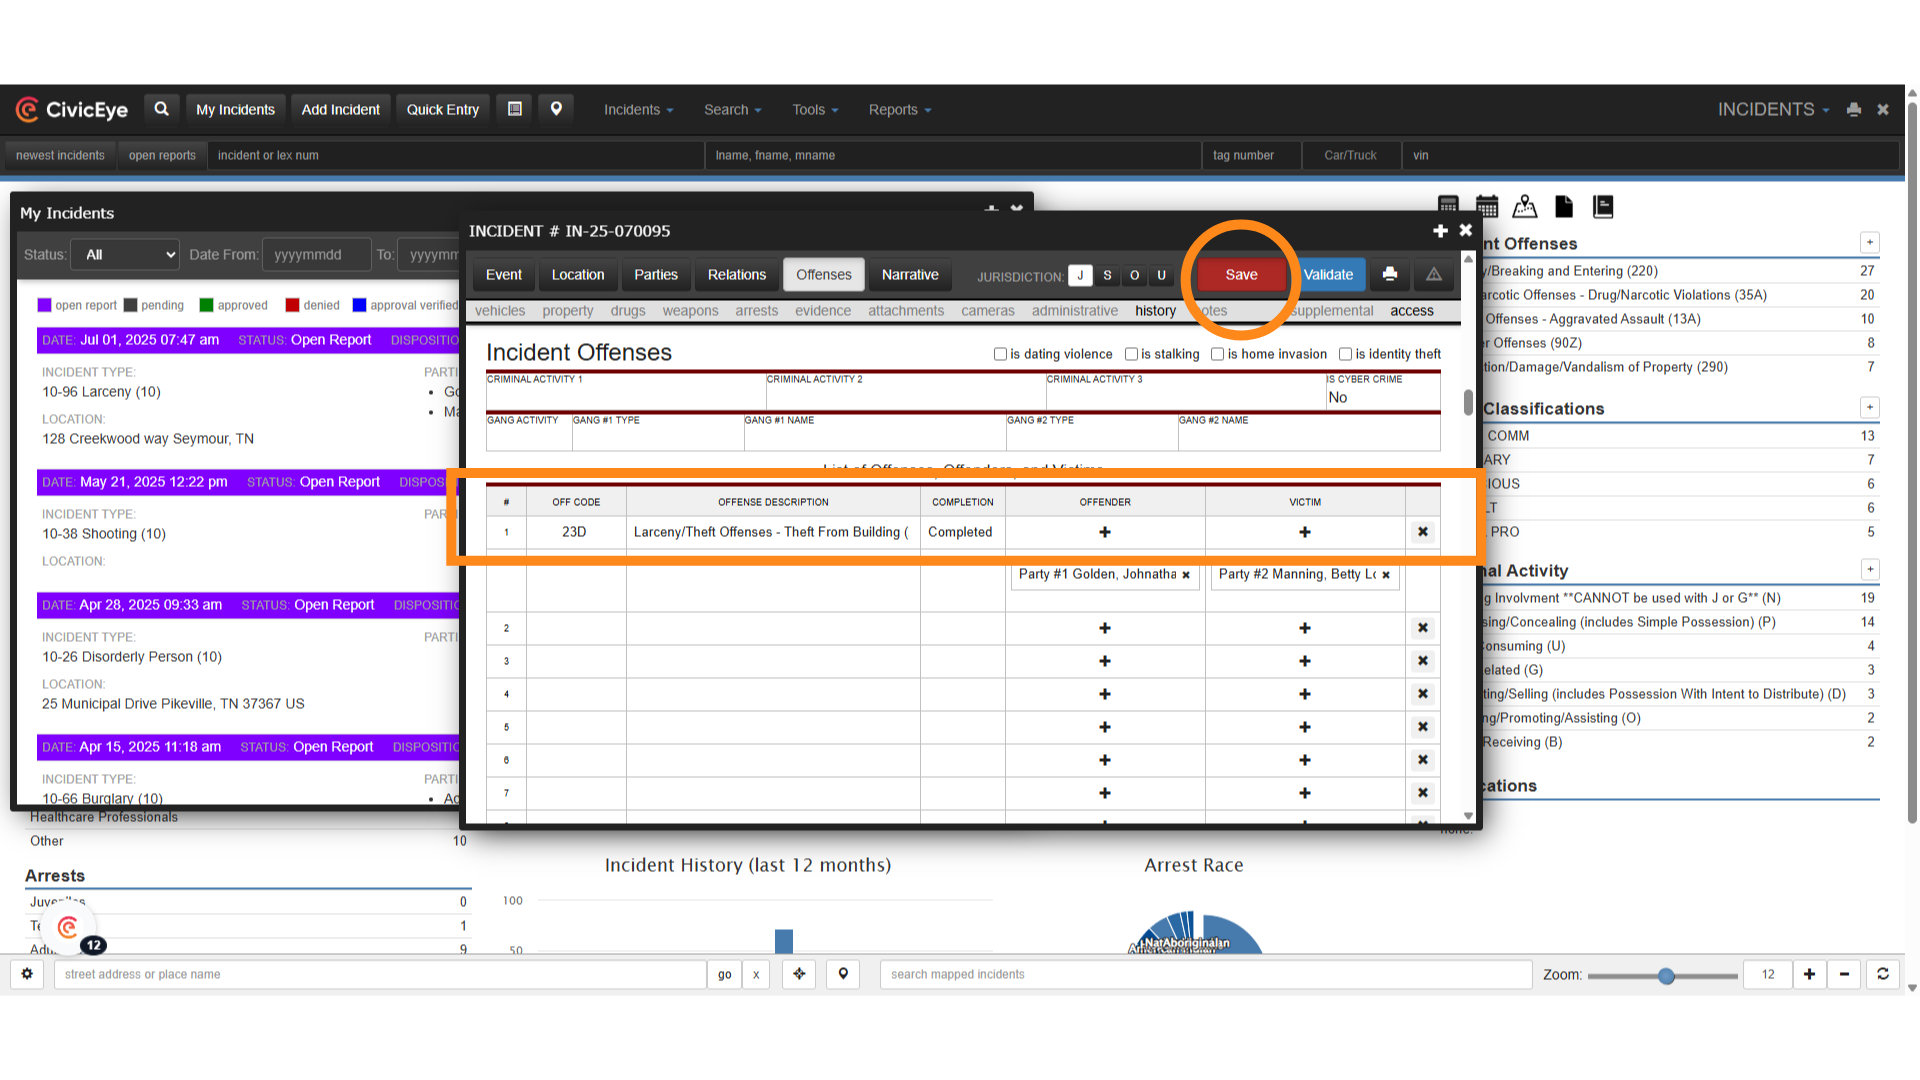The height and width of the screenshot is (1080, 1920).
Task: Add an offender to offense row 2
Action: click(x=1105, y=628)
